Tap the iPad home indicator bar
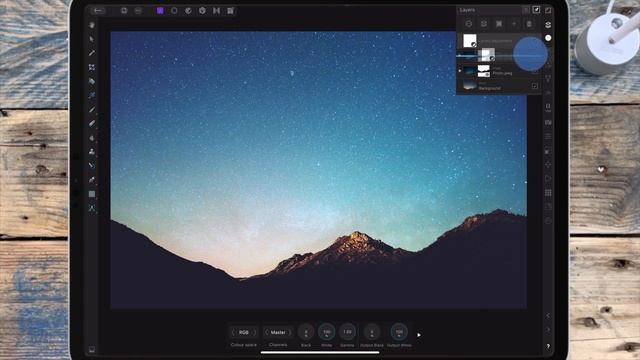 tap(320, 353)
